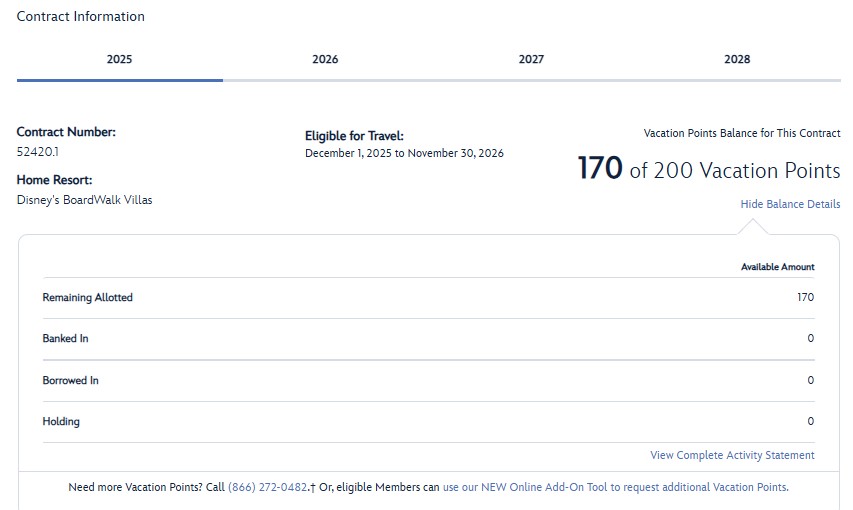Click the Remaining Allotted value of 170

(805, 298)
